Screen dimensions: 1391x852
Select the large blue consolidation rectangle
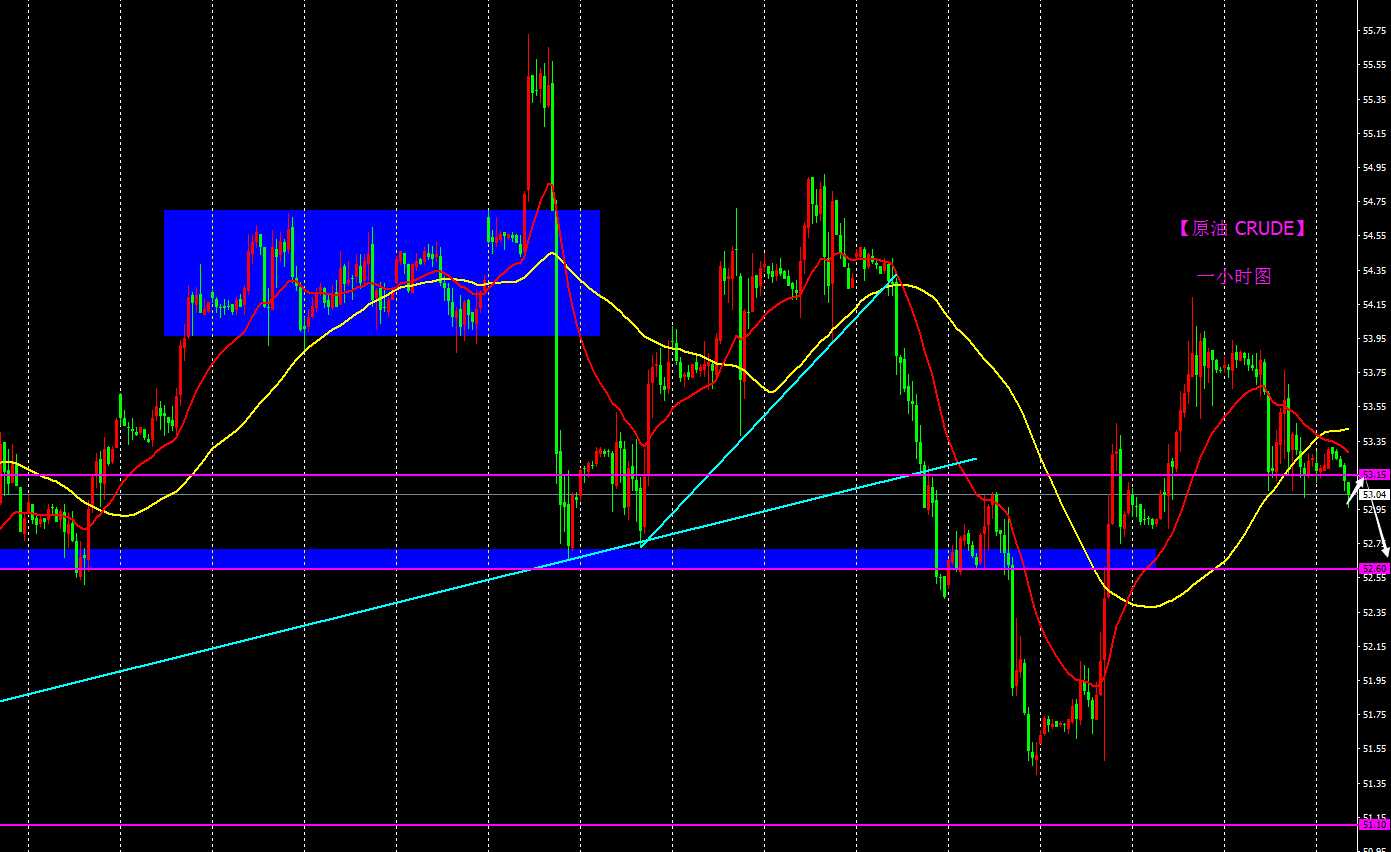(381, 272)
